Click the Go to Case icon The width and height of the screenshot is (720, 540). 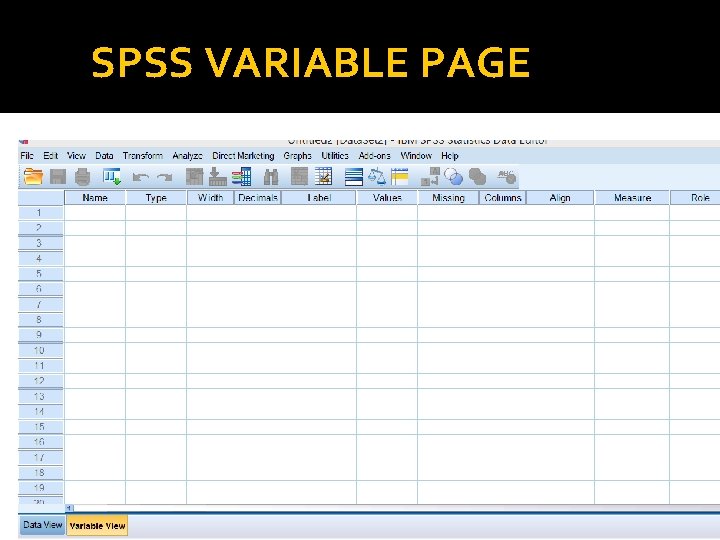click(x=195, y=177)
